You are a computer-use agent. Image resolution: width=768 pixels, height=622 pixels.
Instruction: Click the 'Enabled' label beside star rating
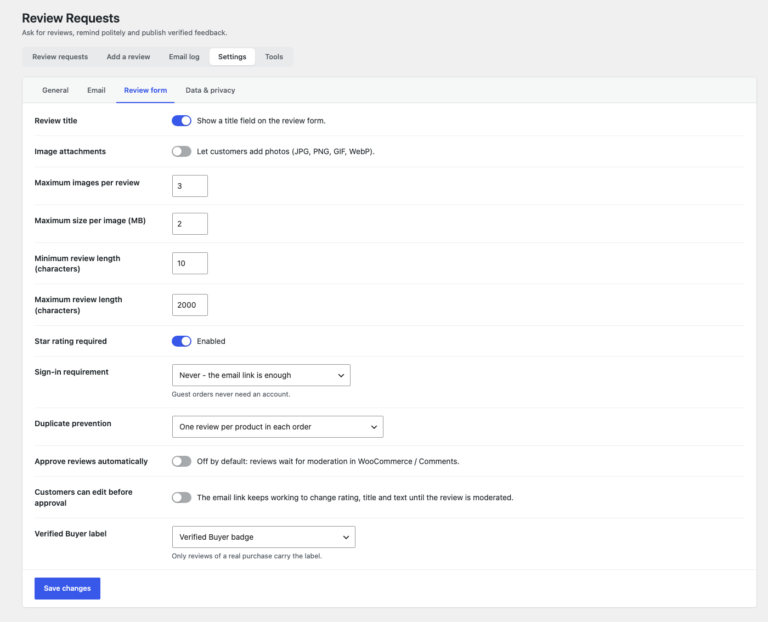coord(211,341)
